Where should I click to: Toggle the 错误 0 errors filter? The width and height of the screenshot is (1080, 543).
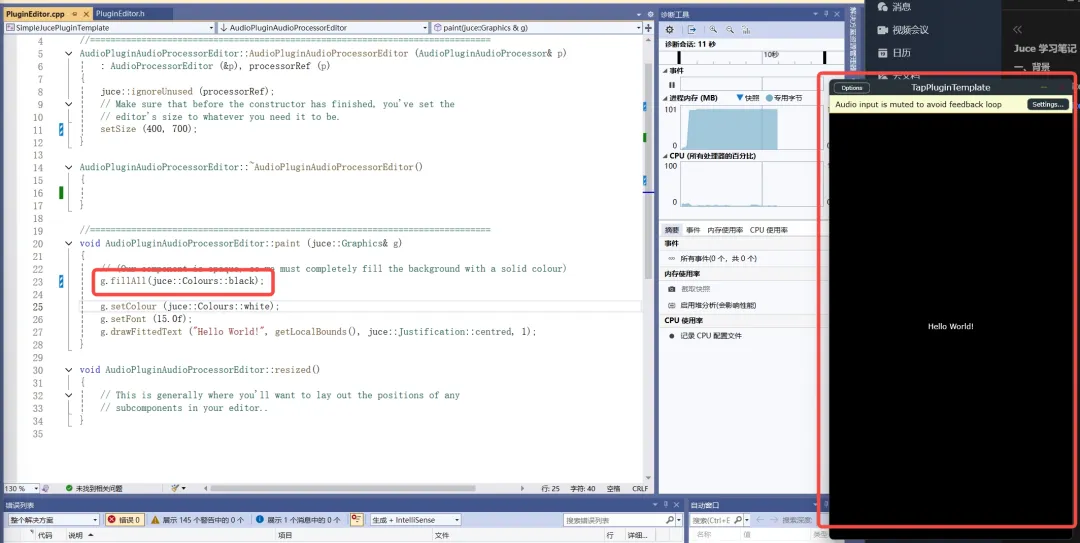pyautogui.click(x=125, y=520)
